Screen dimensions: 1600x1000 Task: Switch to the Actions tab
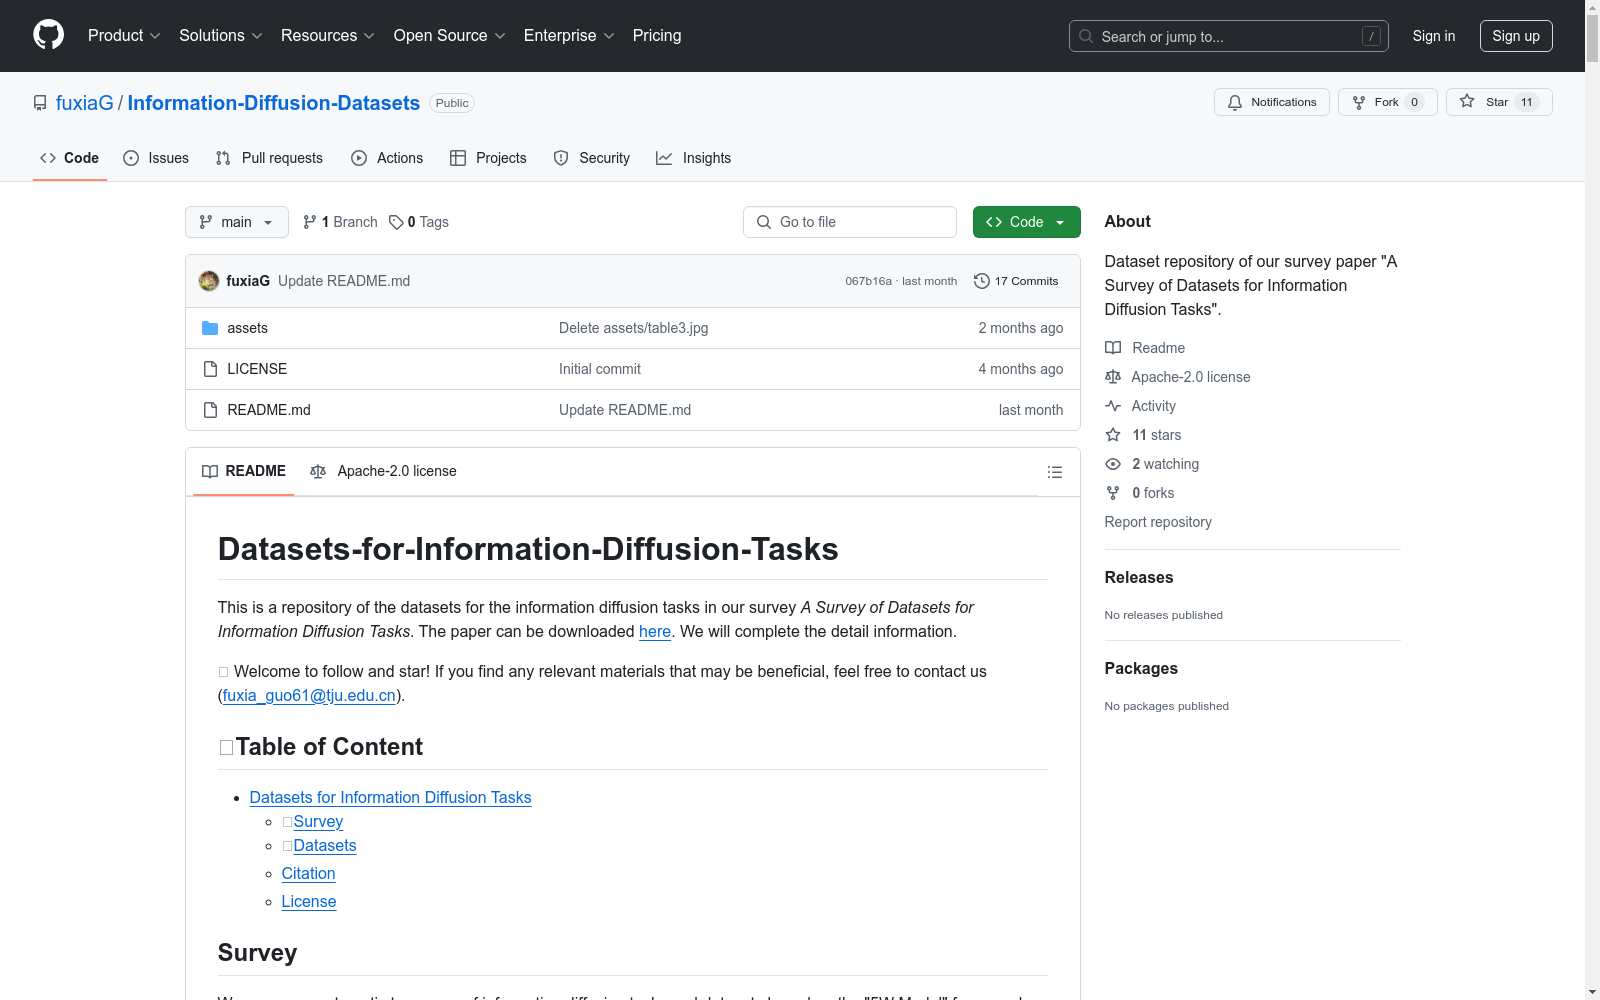pyautogui.click(x=387, y=158)
